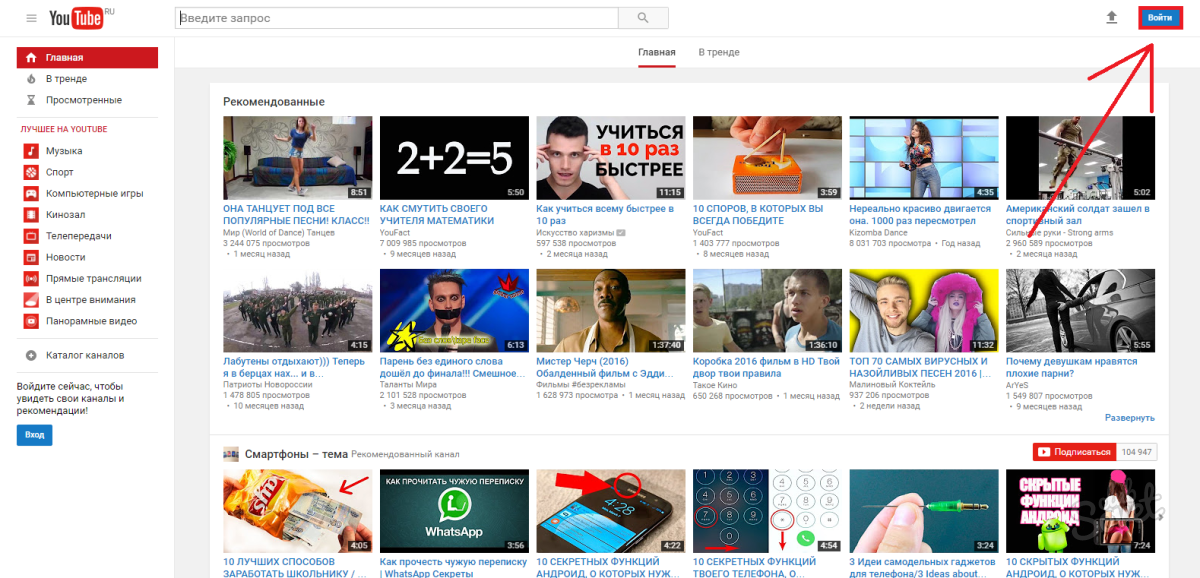Open the Kizomba dance thumbnail 4:35
Viewport: 1200px width, 578px height.
924,158
